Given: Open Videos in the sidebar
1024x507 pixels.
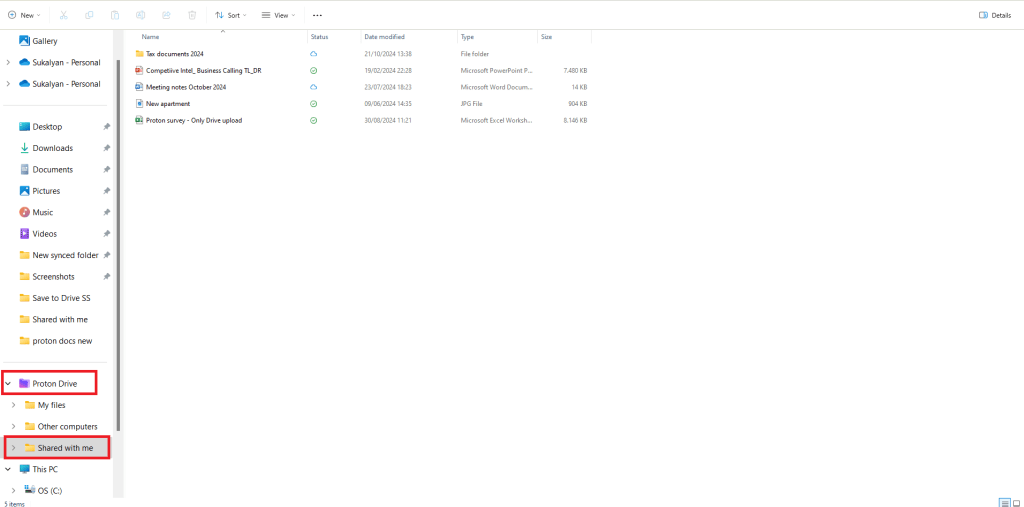Looking at the screenshot, I should tap(44, 234).
